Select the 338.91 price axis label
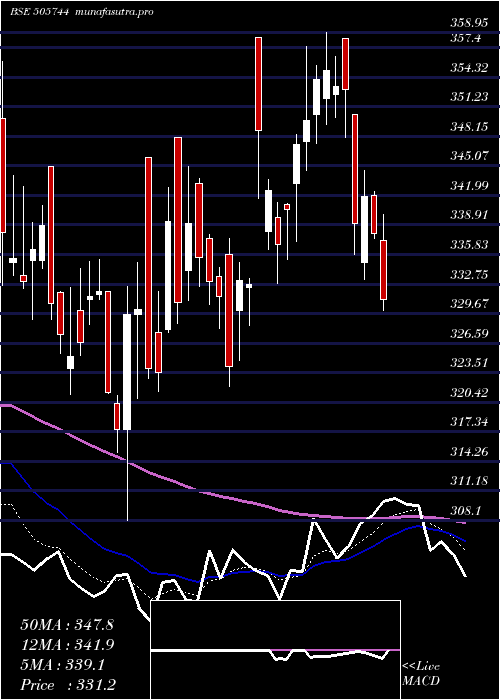The image size is (500, 700). (468, 215)
